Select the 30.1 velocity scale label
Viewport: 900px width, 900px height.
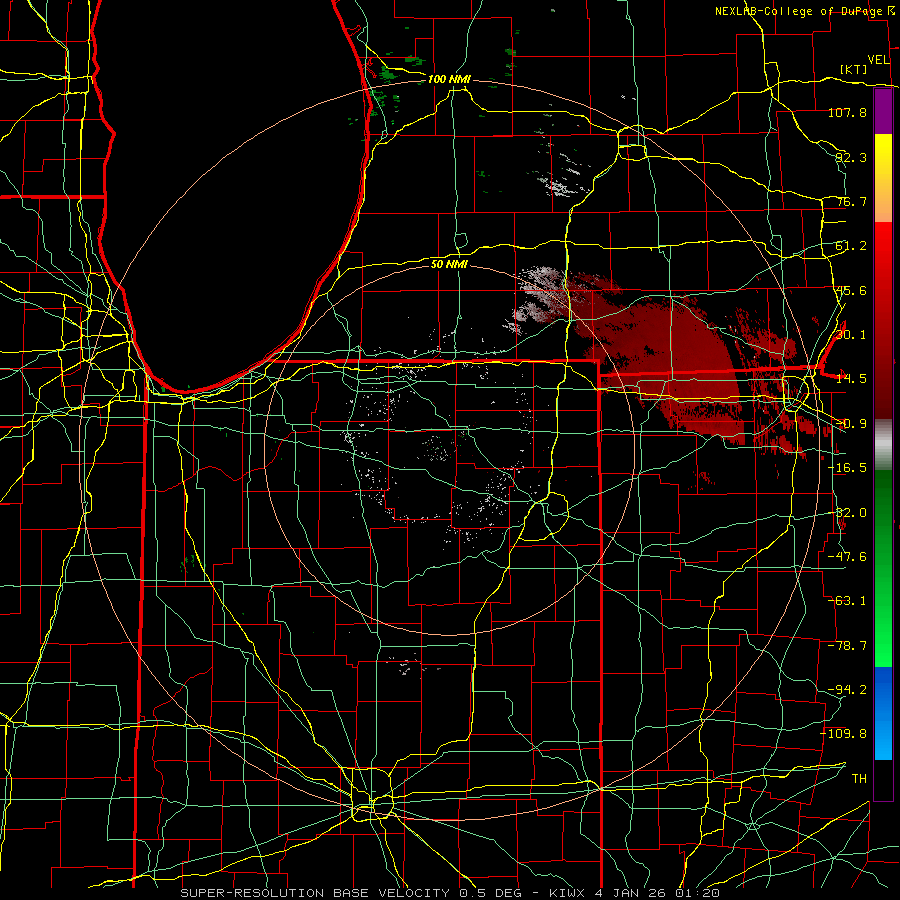[851, 335]
